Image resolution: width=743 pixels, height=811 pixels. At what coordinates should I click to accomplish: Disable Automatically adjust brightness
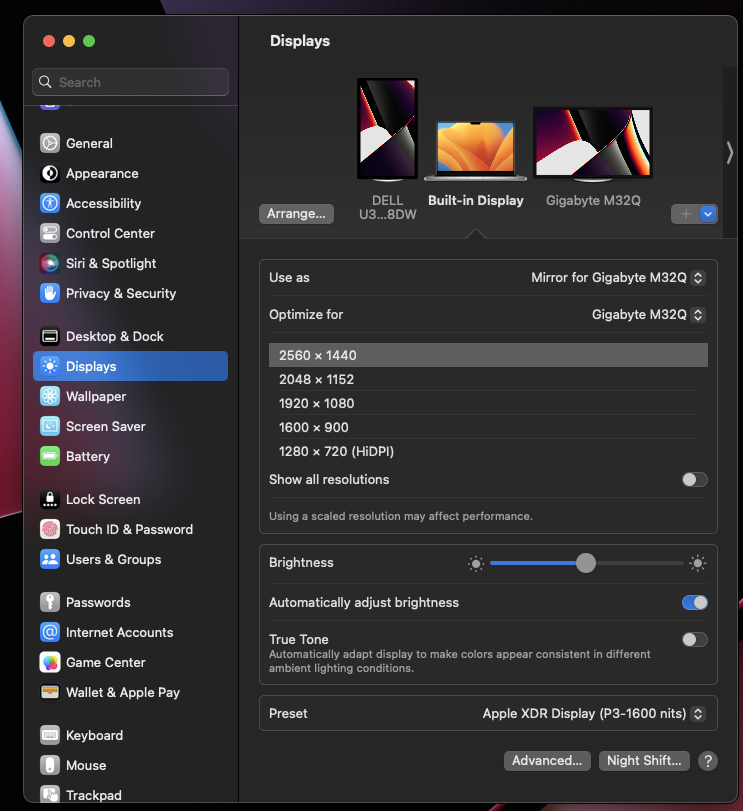pos(694,603)
